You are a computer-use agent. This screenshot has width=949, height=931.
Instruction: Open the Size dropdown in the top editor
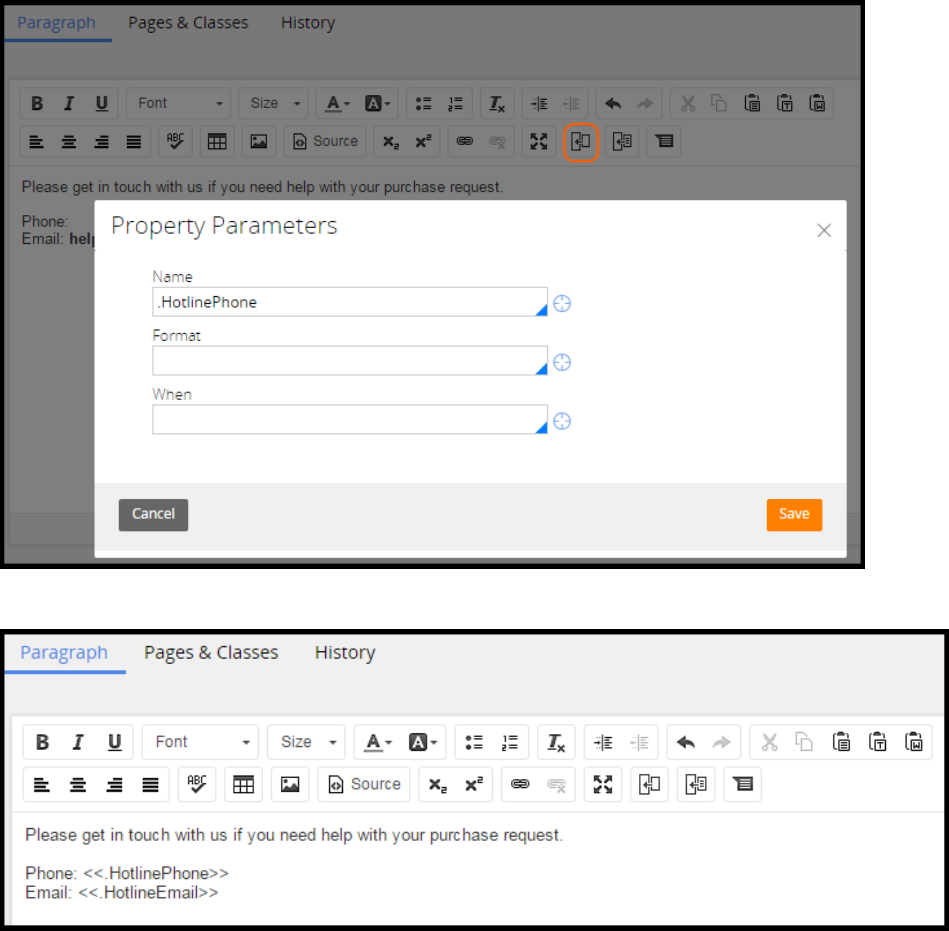274,104
